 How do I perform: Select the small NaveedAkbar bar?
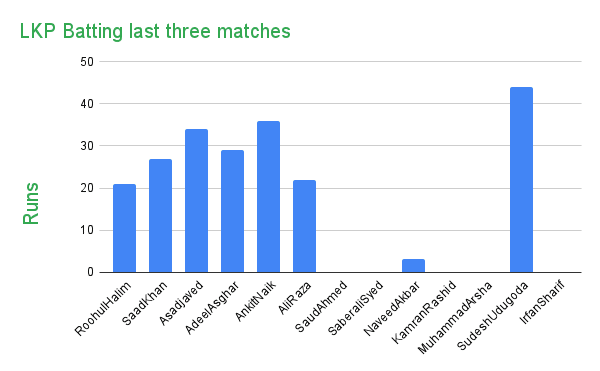pos(413,266)
